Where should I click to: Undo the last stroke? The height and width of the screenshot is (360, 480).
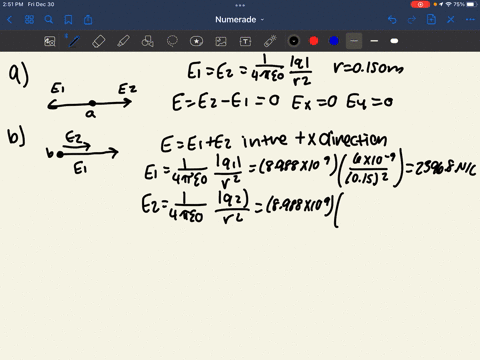(392, 20)
